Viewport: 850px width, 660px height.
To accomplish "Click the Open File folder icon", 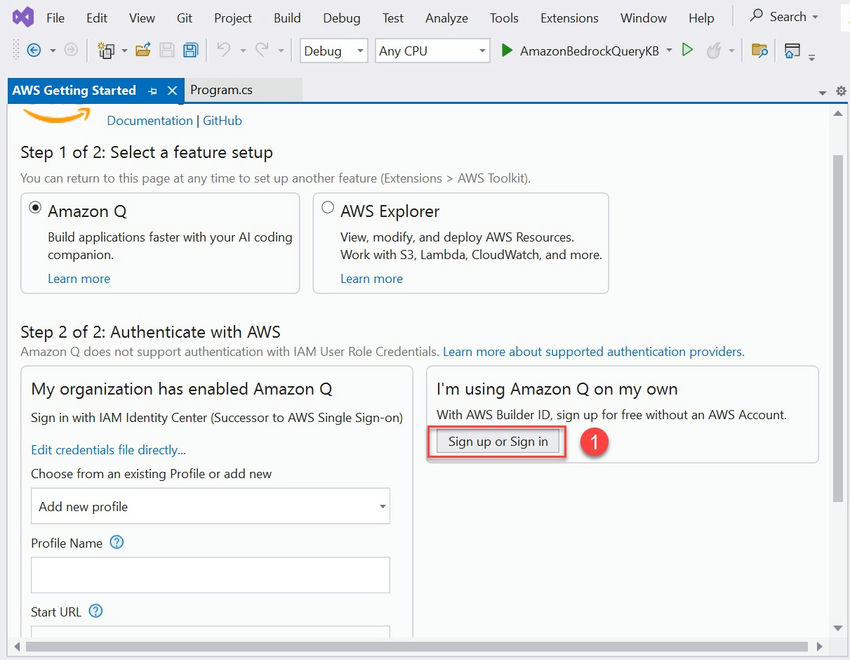I will click(x=143, y=51).
